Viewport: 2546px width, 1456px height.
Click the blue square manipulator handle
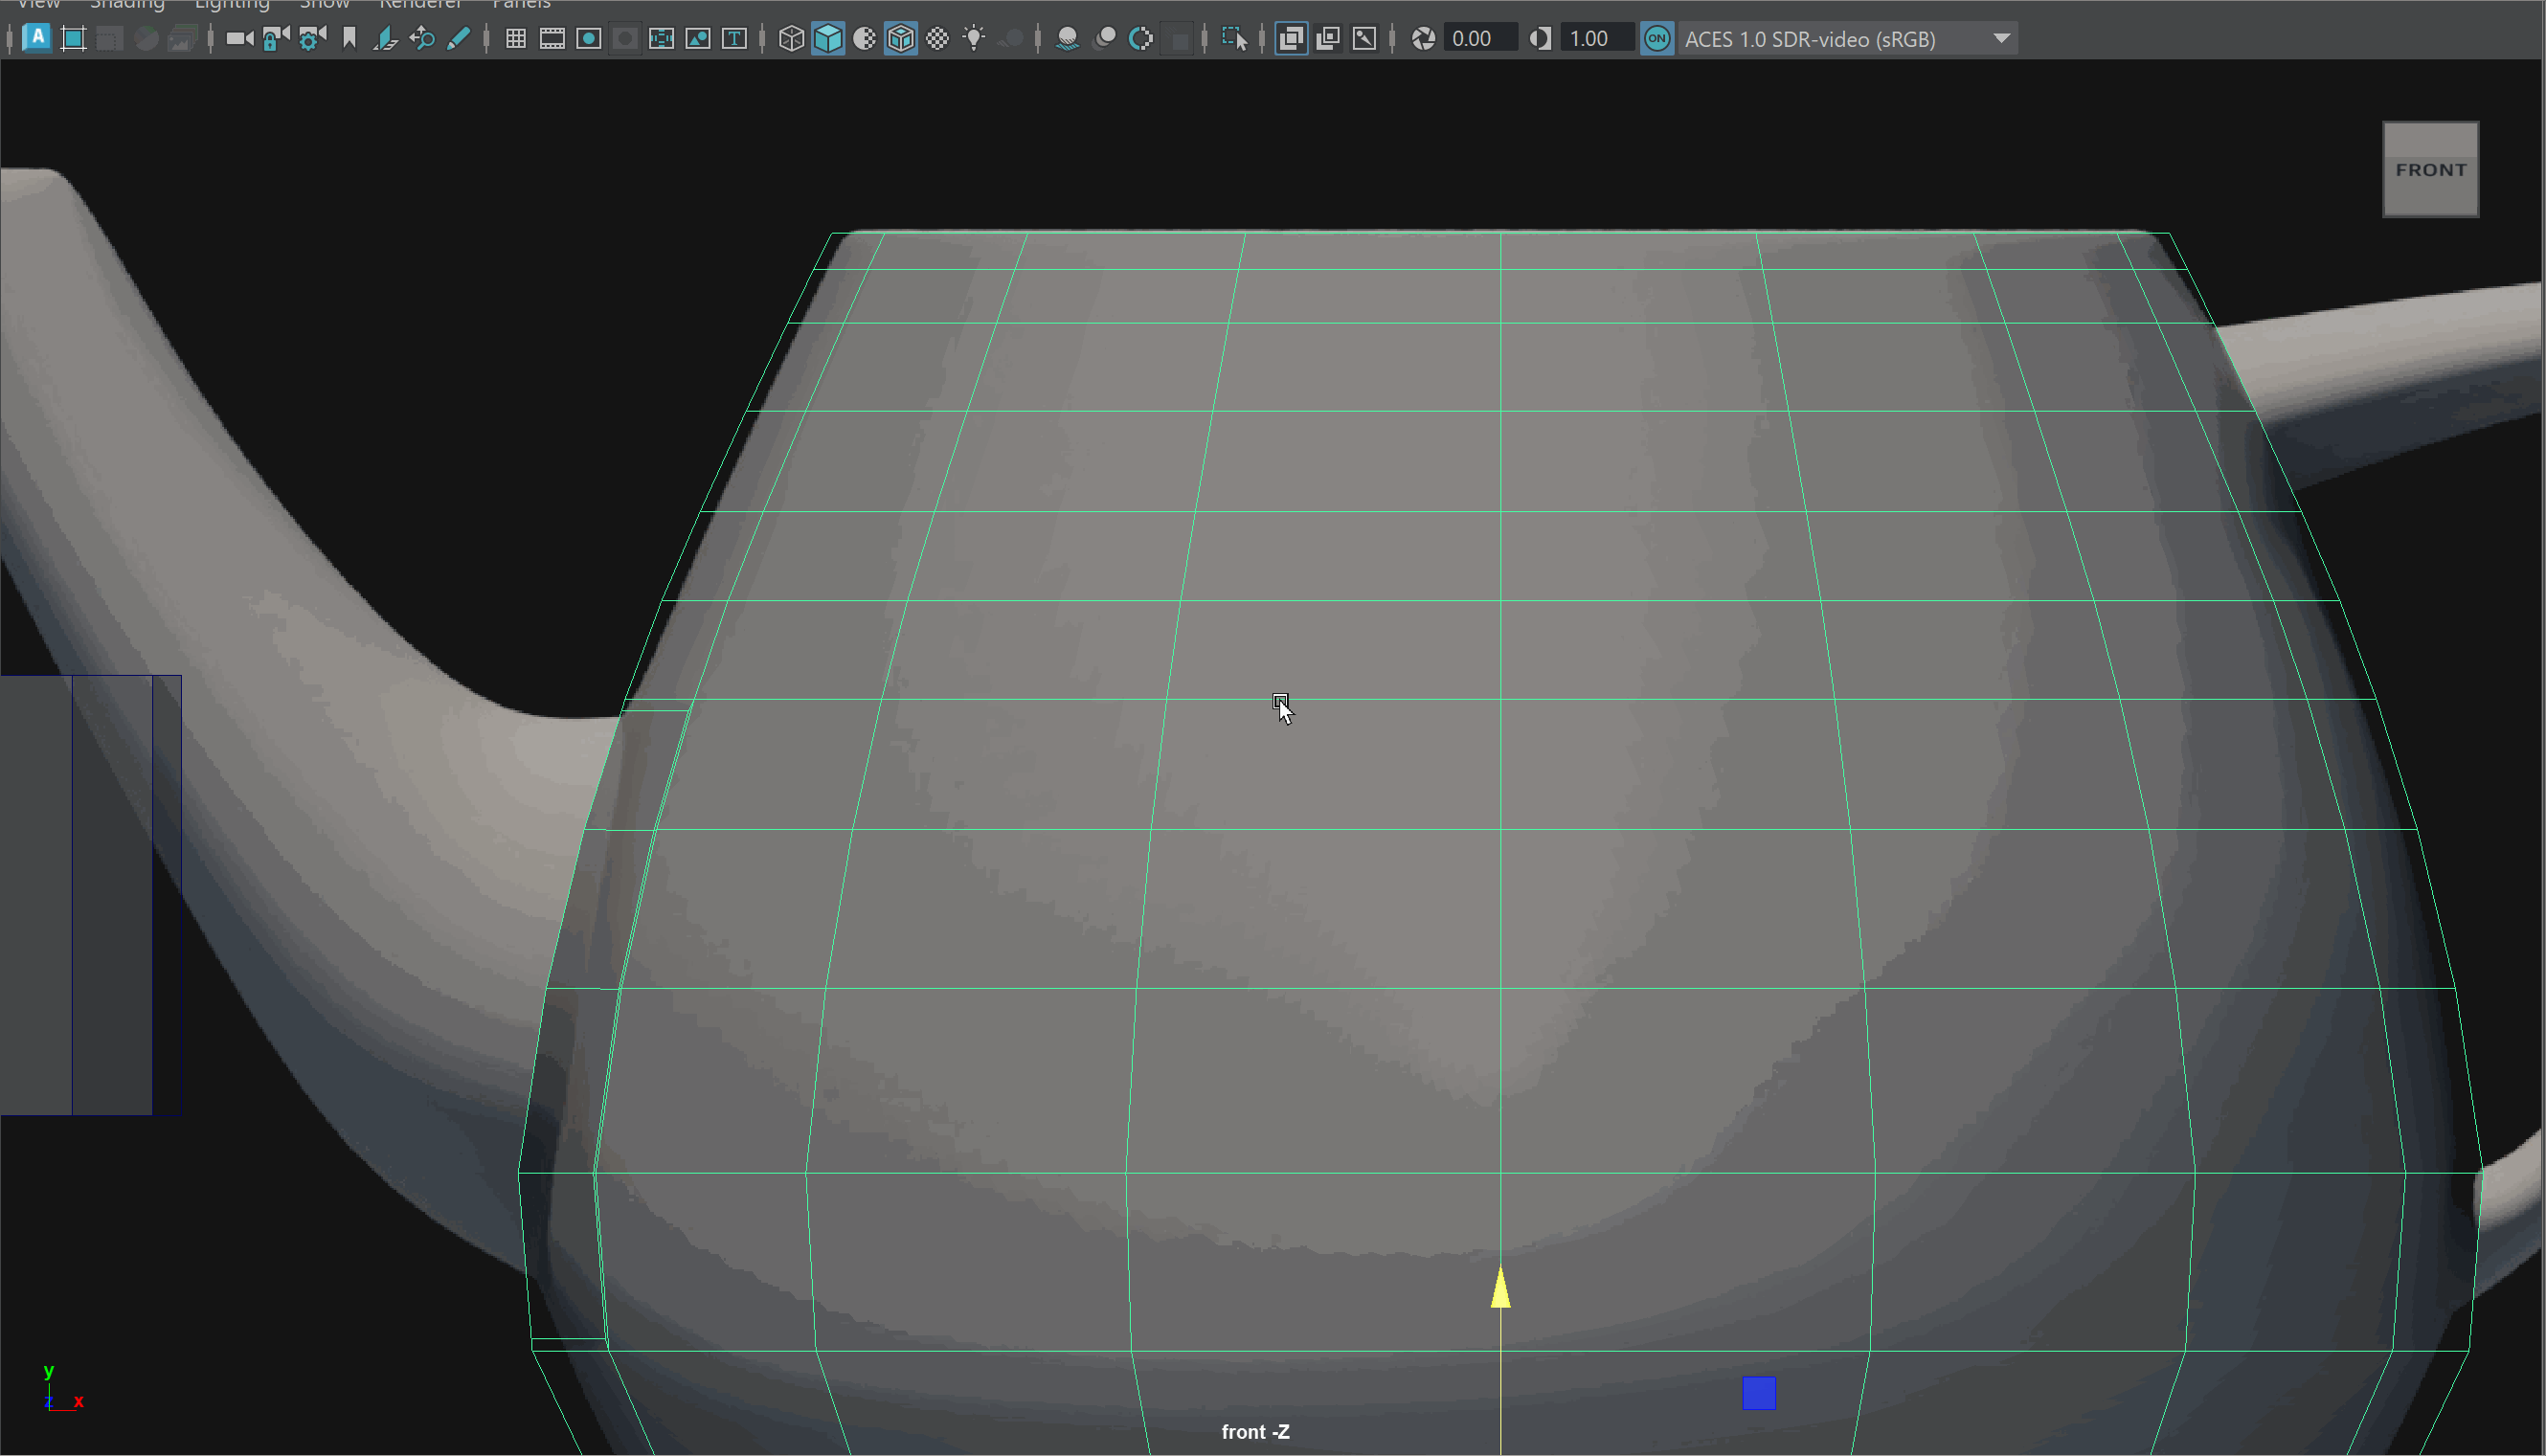[x=1758, y=1393]
